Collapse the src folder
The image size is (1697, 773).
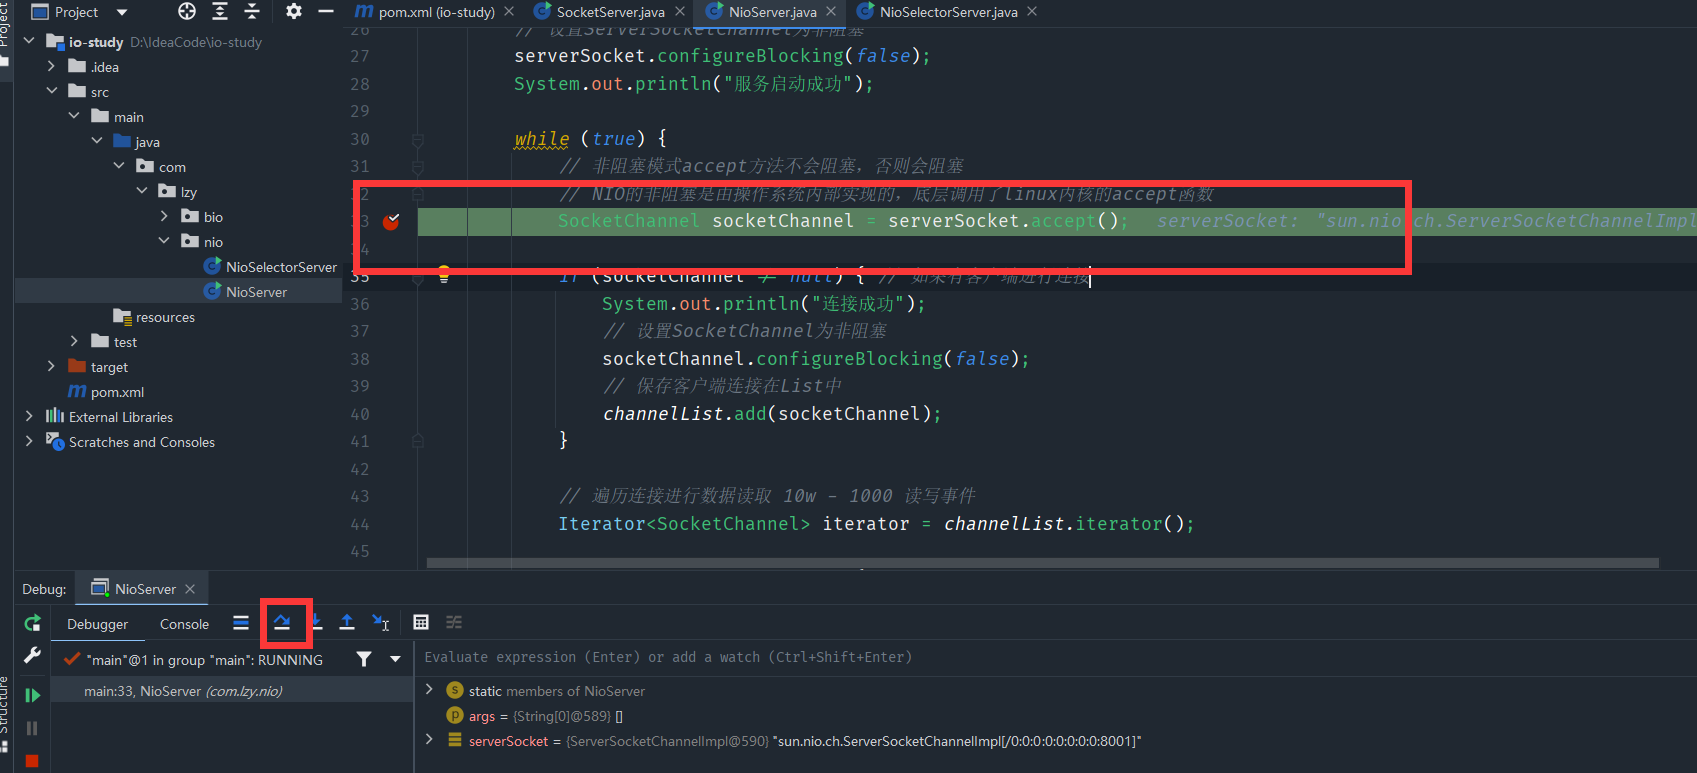(51, 92)
